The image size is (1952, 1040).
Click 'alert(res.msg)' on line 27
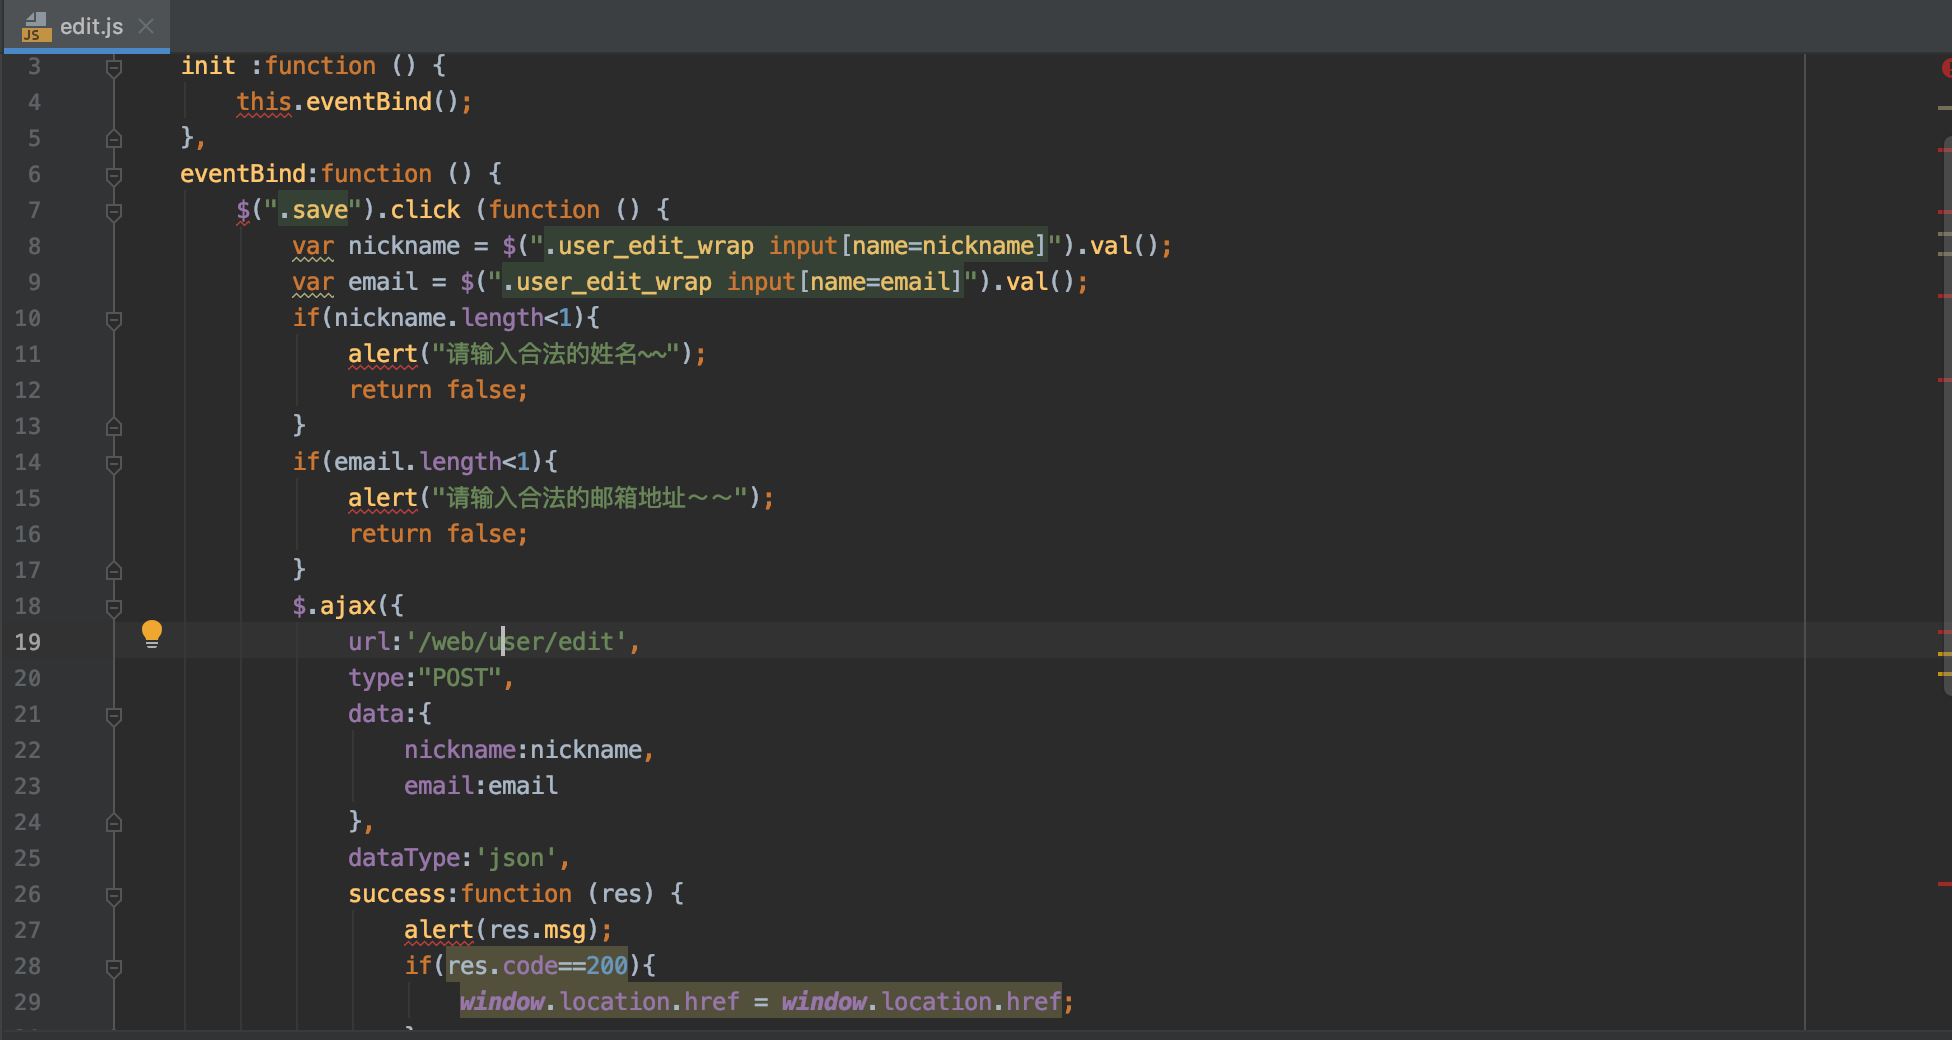point(502,929)
